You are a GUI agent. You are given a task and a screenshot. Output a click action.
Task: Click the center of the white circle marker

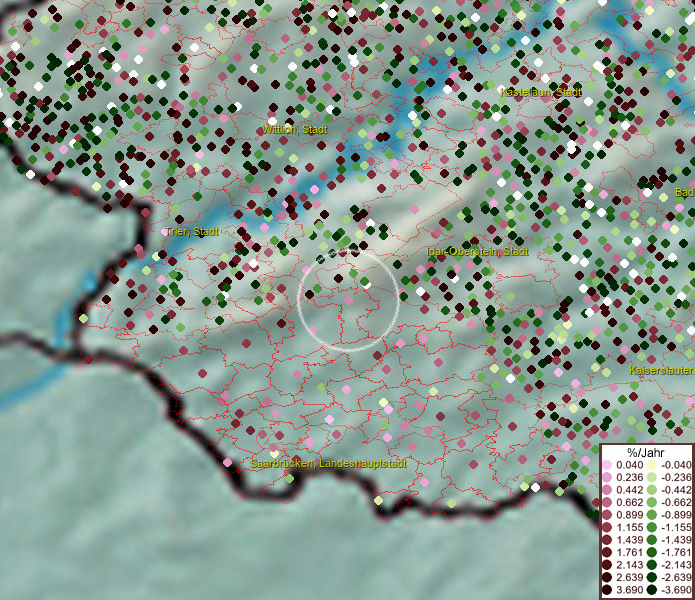pyautogui.click(x=348, y=301)
